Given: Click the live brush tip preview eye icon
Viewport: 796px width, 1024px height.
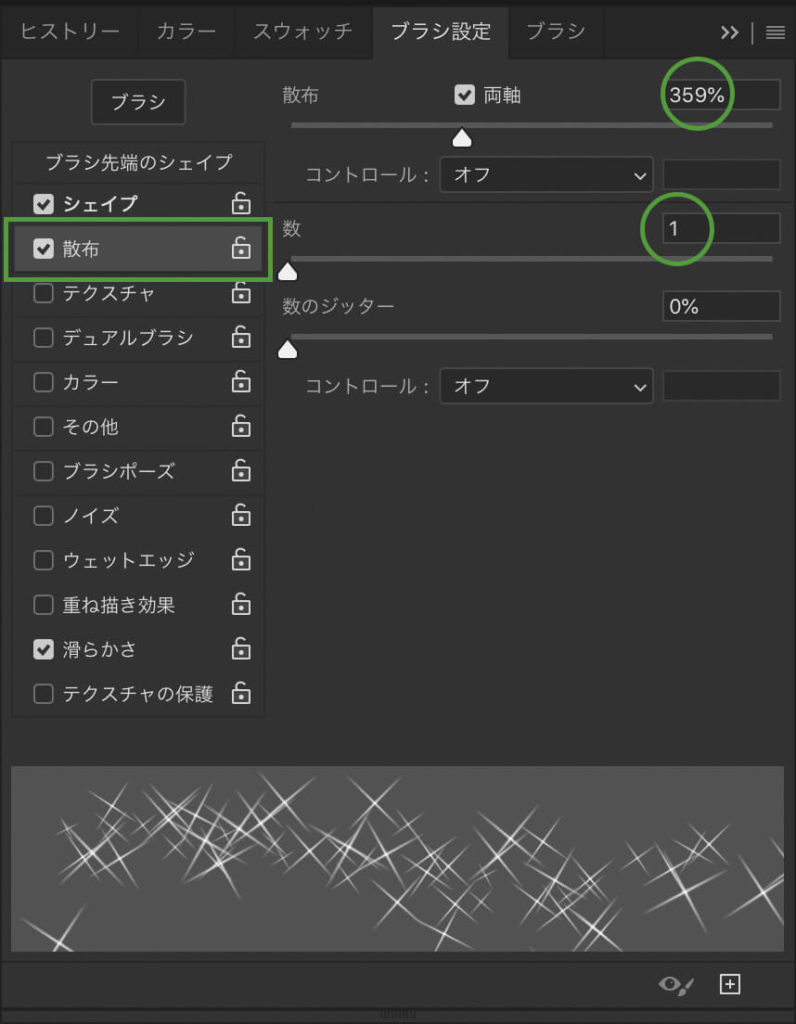Looking at the screenshot, I should [x=676, y=984].
